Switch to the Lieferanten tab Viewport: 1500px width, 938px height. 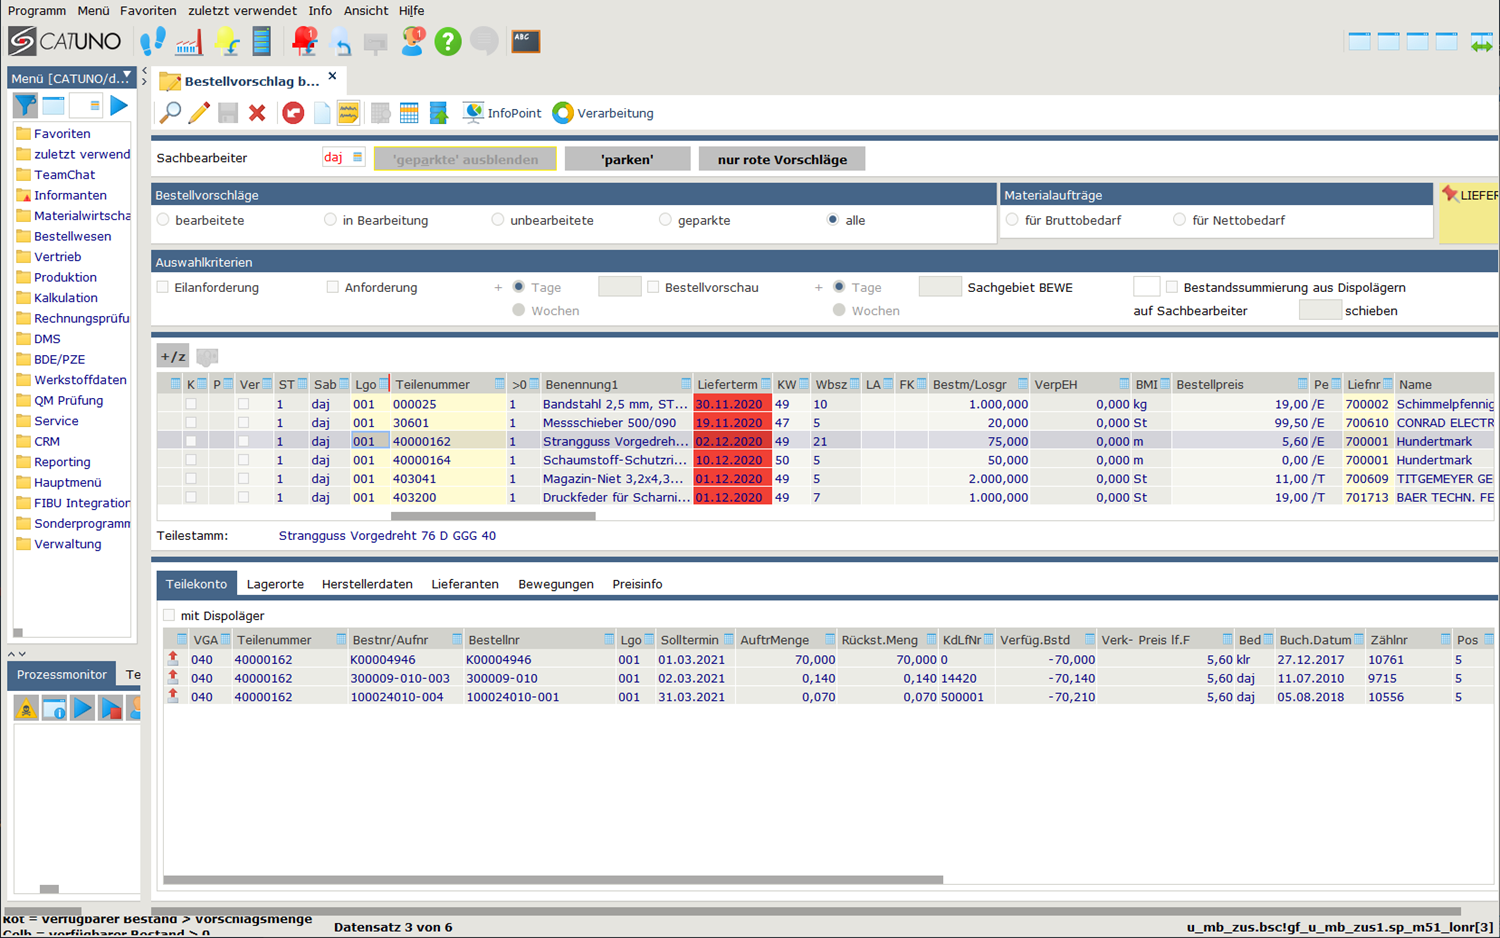tap(465, 584)
